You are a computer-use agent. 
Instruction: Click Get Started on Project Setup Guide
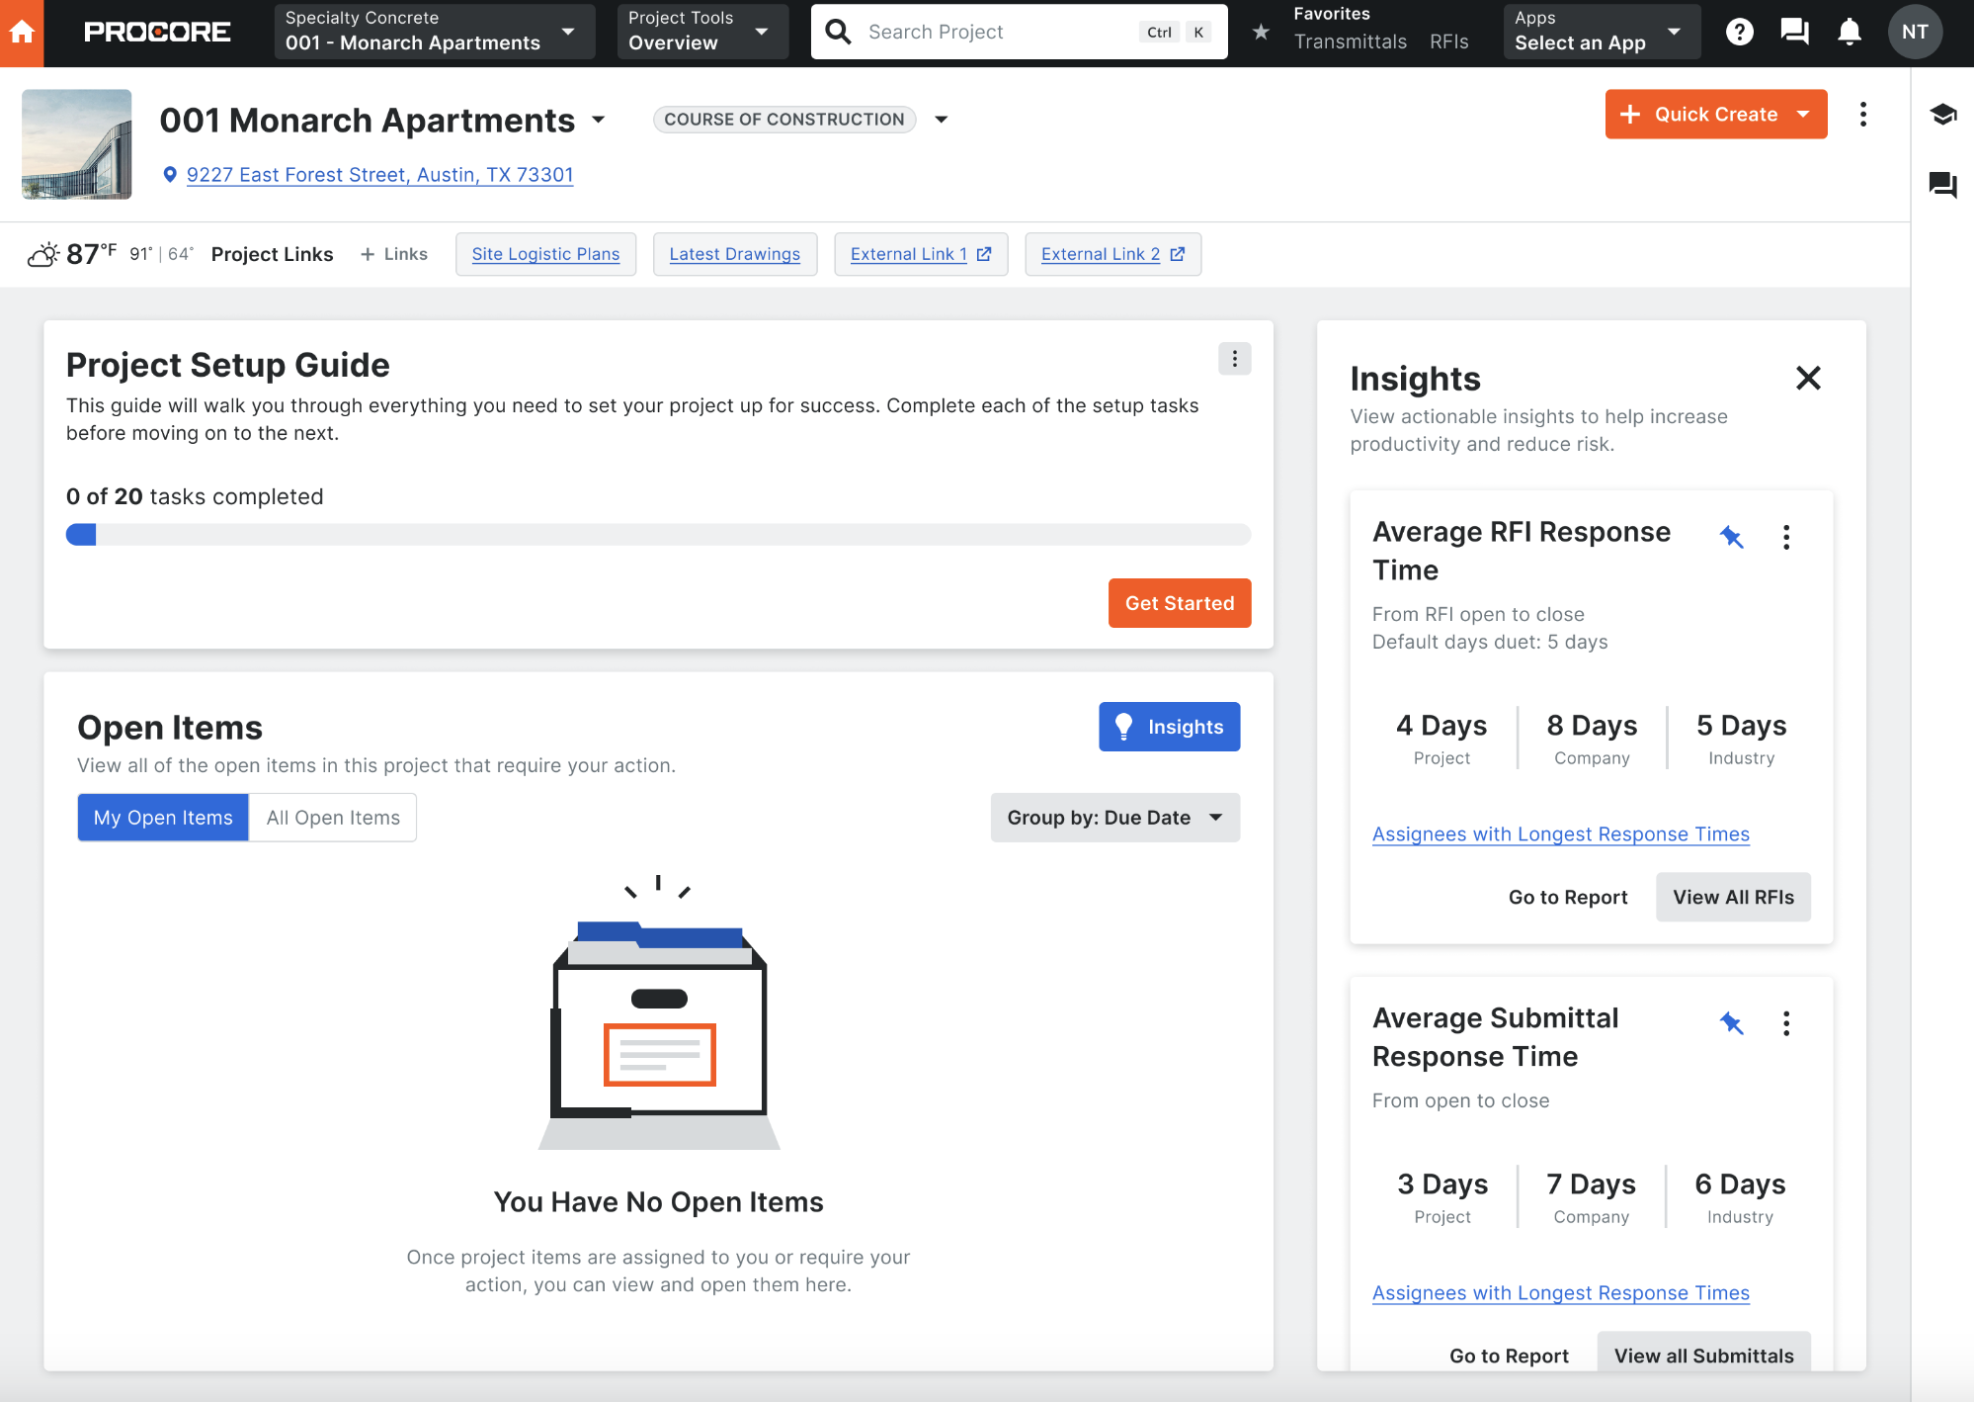[x=1180, y=602]
